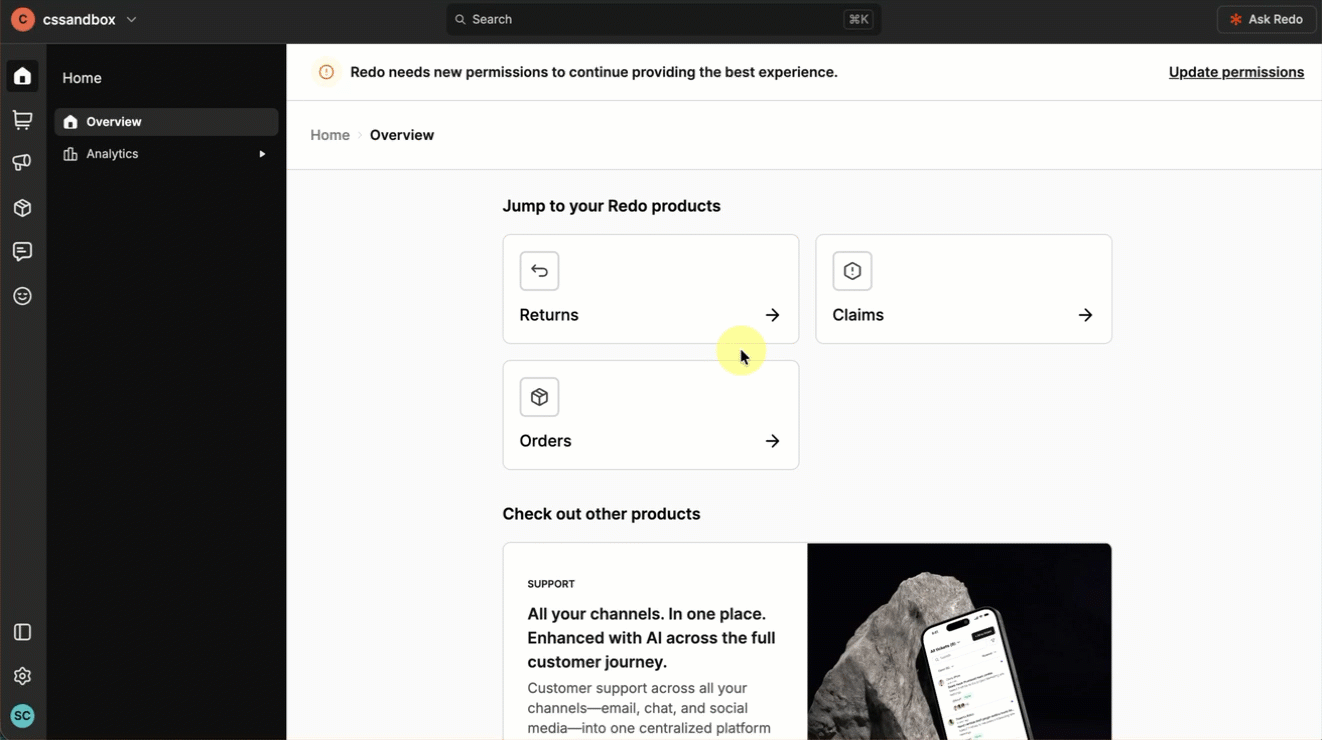Click the SC user avatar

point(22,716)
